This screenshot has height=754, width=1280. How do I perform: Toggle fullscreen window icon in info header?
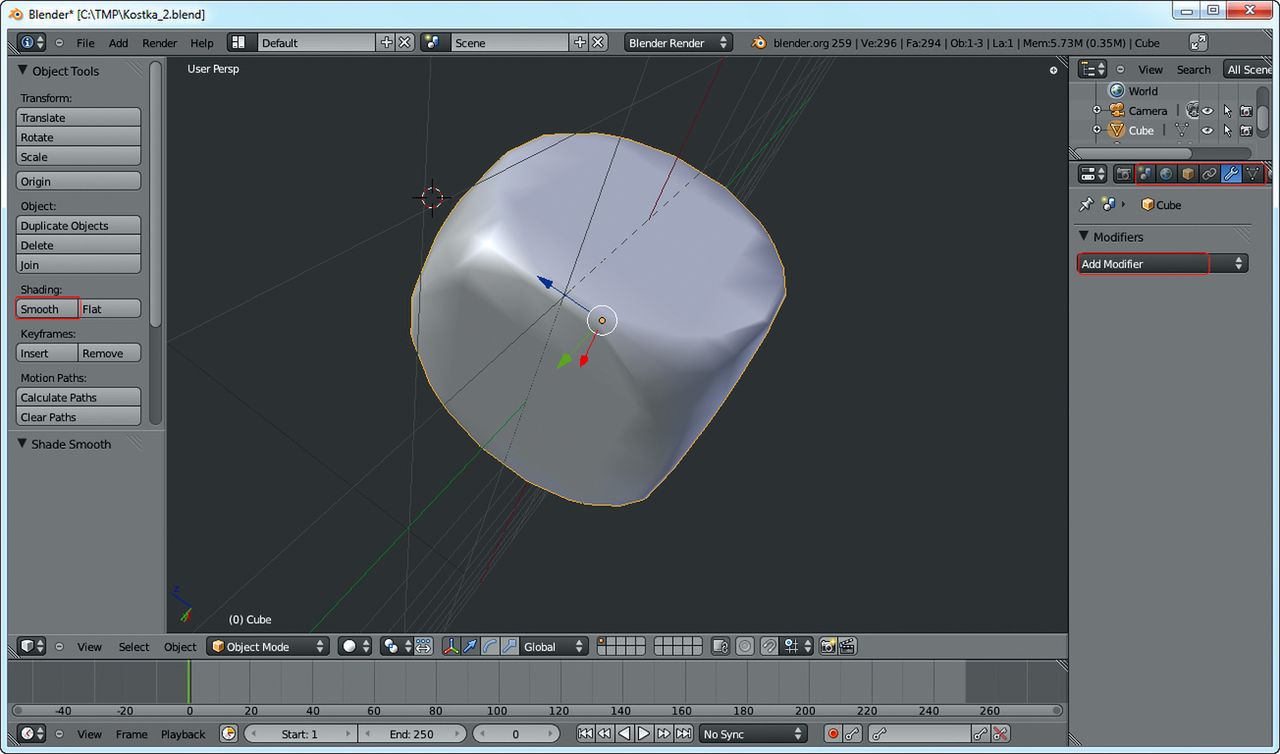(x=1198, y=43)
